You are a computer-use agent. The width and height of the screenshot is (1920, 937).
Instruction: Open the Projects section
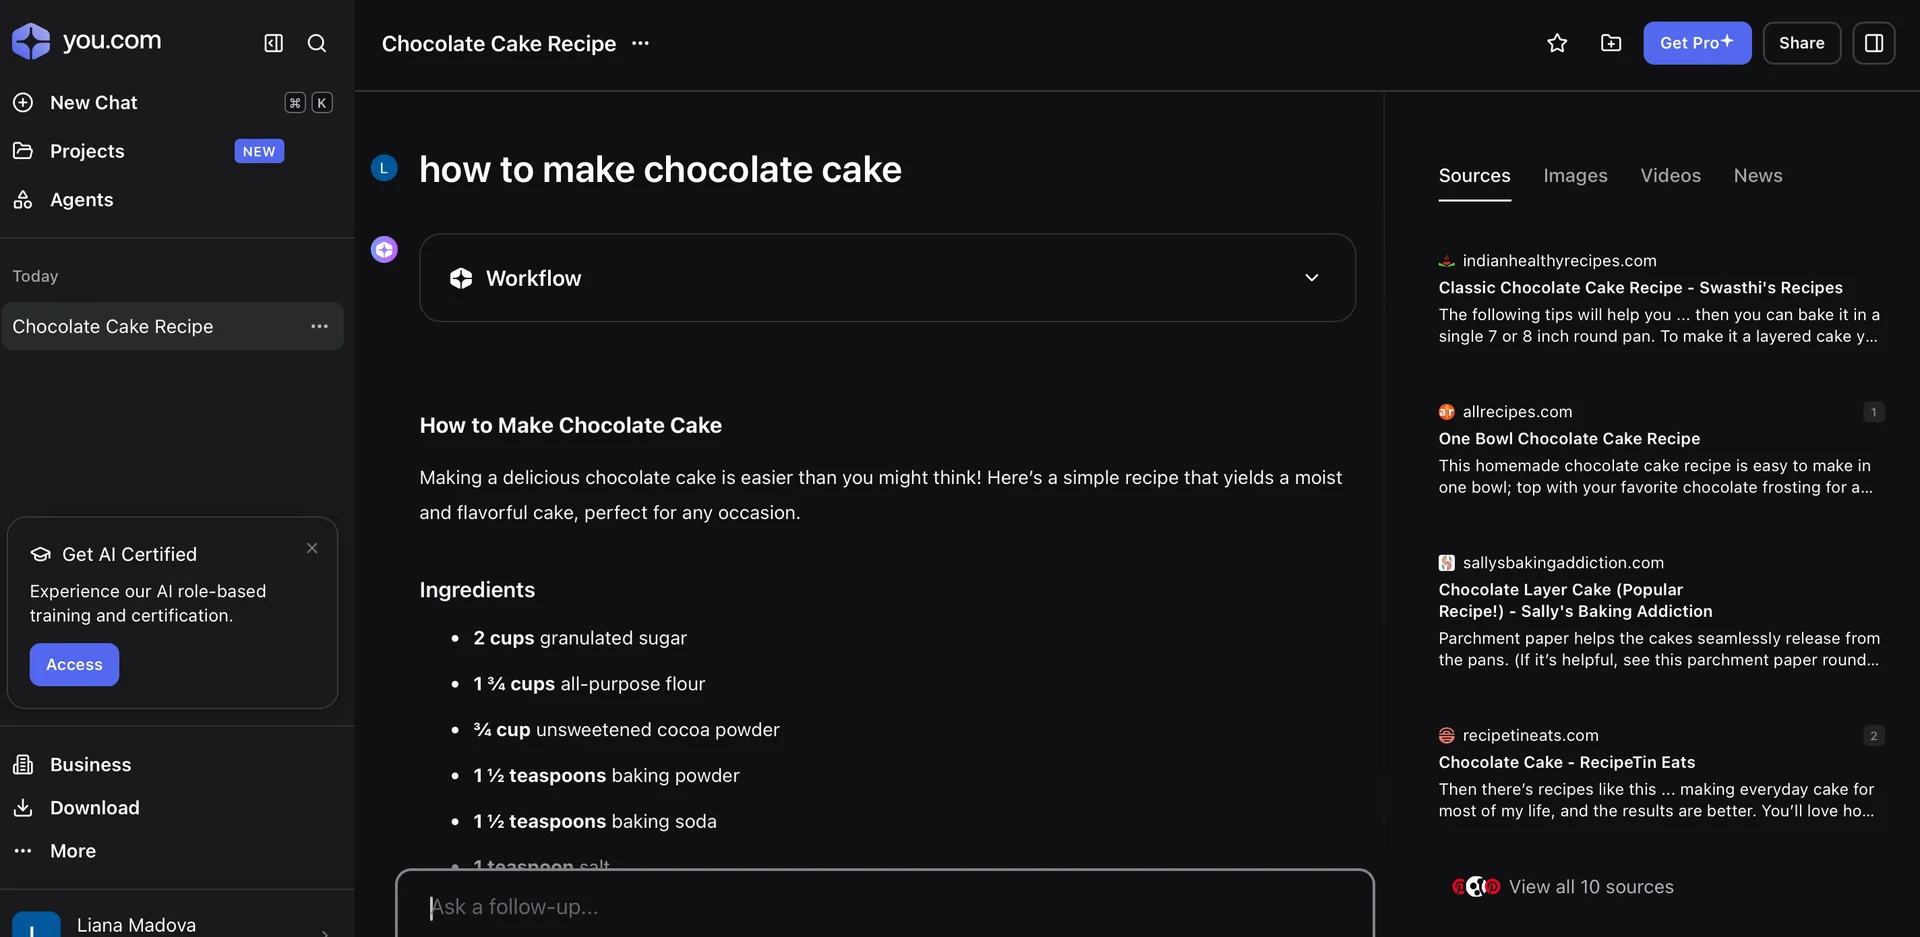[x=87, y=151]
